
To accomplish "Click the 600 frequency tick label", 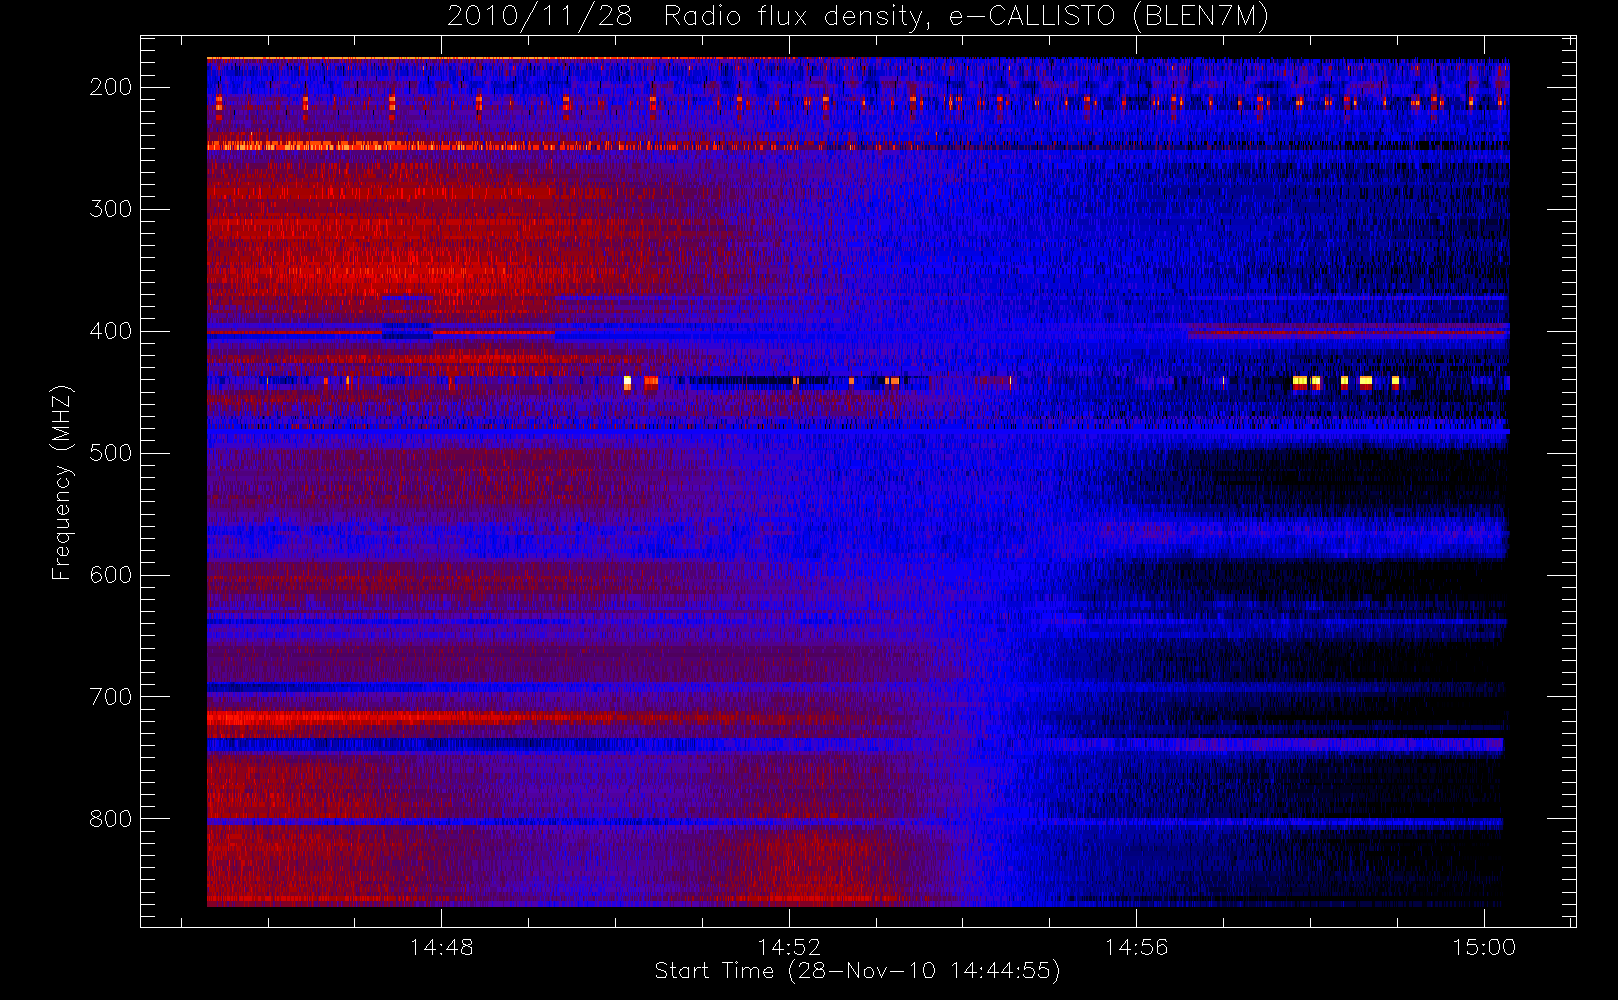I will [110, 575].
